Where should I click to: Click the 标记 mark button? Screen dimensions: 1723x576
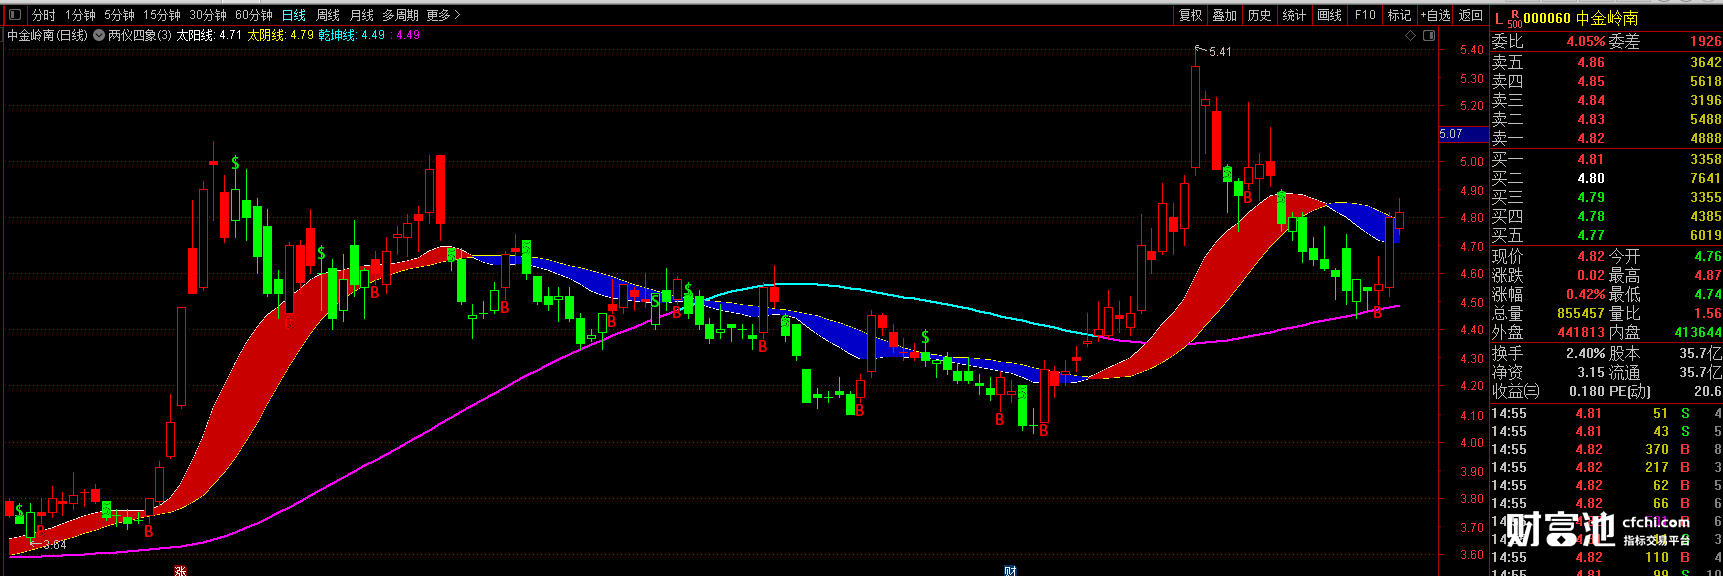1400,15
